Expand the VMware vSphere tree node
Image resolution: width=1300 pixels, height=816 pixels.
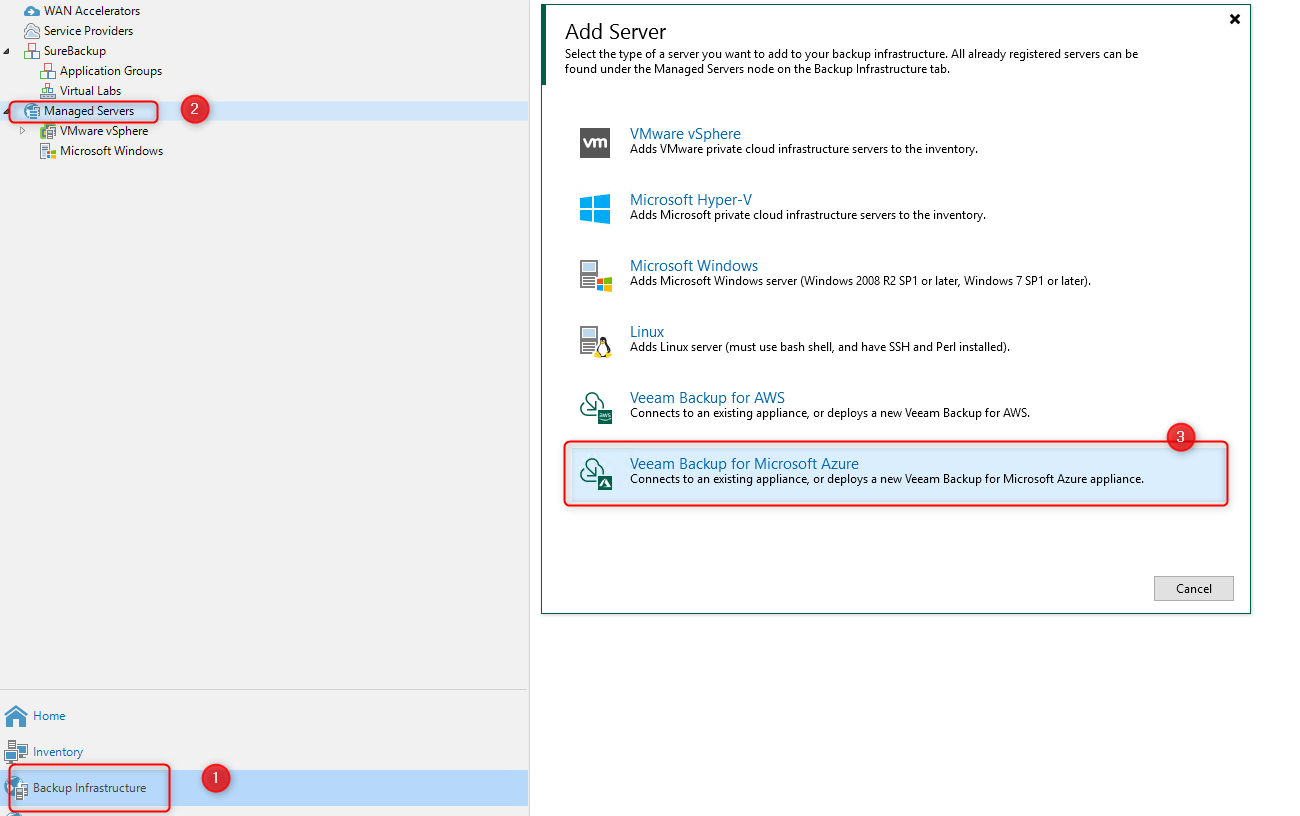tap(23, 131)
